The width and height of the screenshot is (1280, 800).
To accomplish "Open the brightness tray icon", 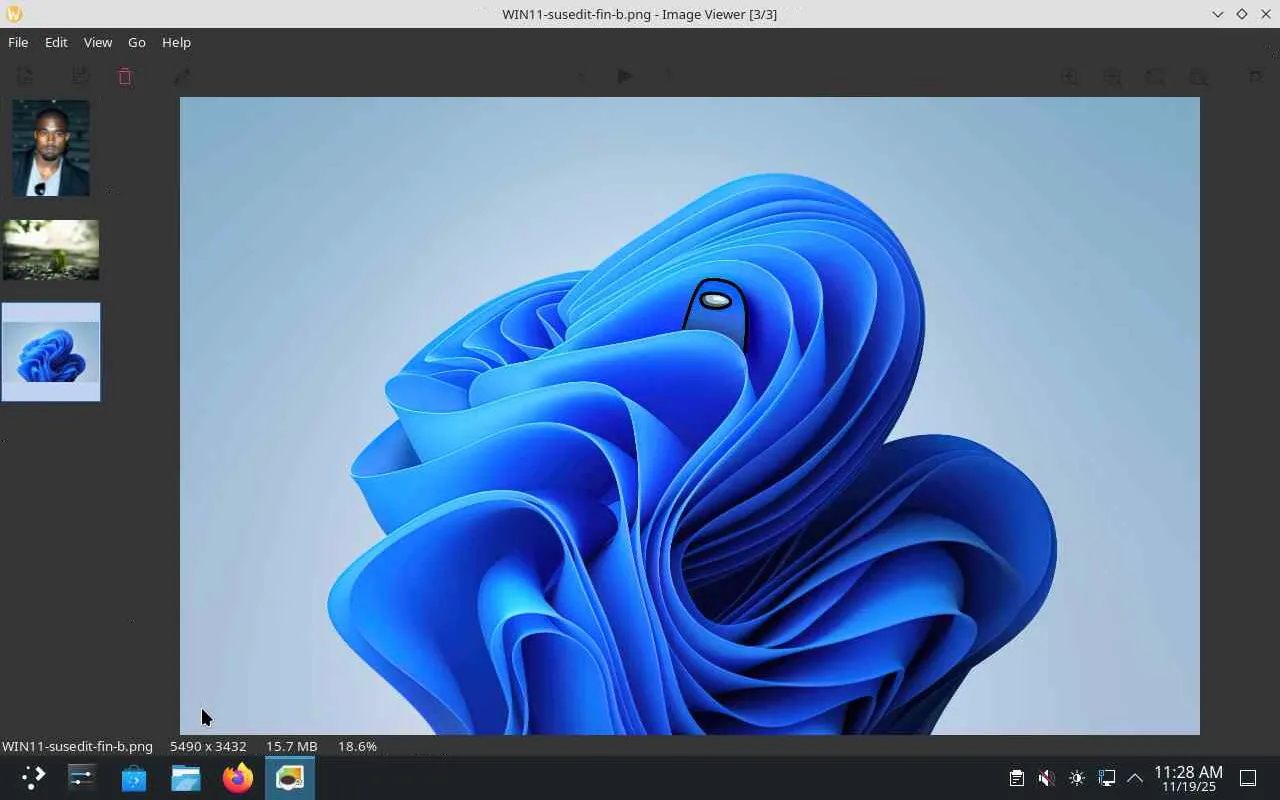I will tap(1076, 778).
